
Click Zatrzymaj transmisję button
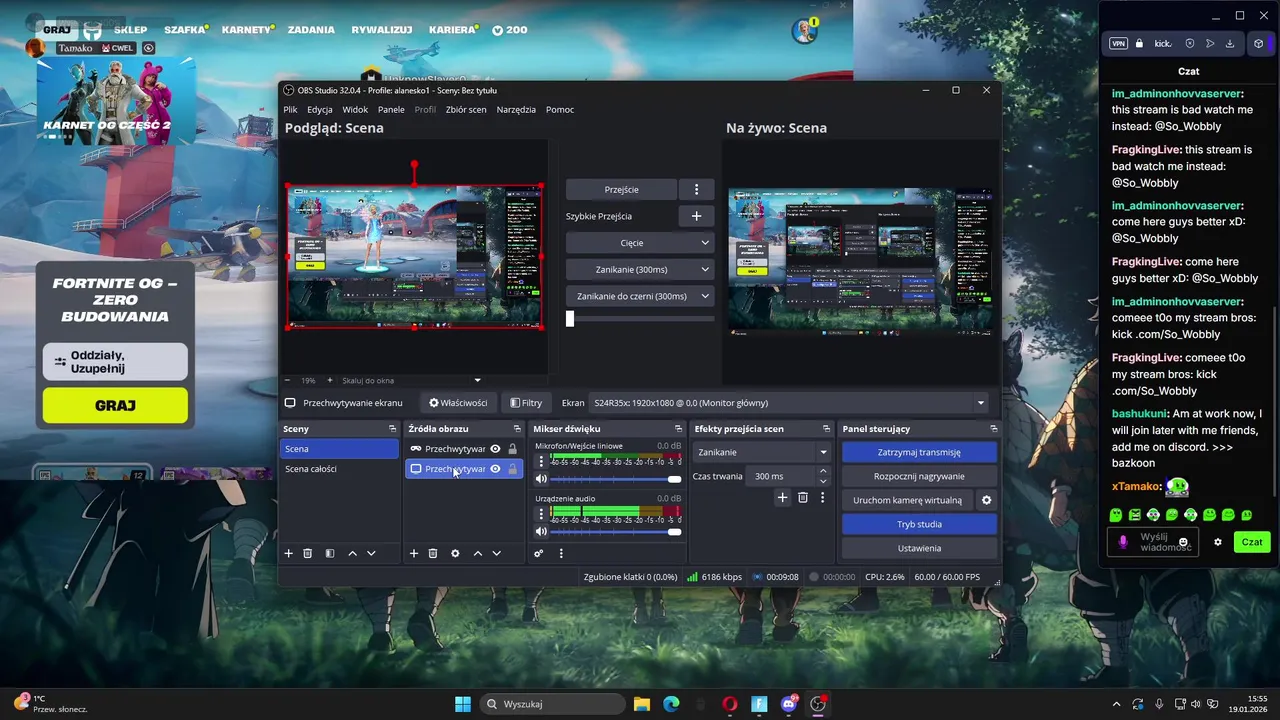point(919,452)
